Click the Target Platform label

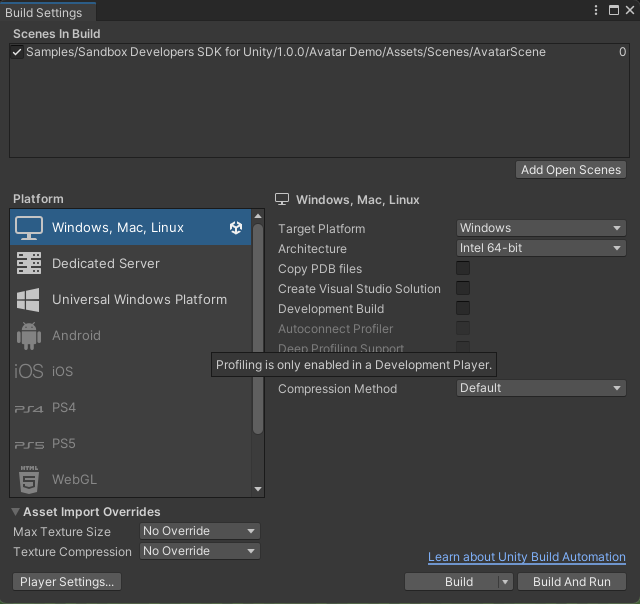[322, 229]
